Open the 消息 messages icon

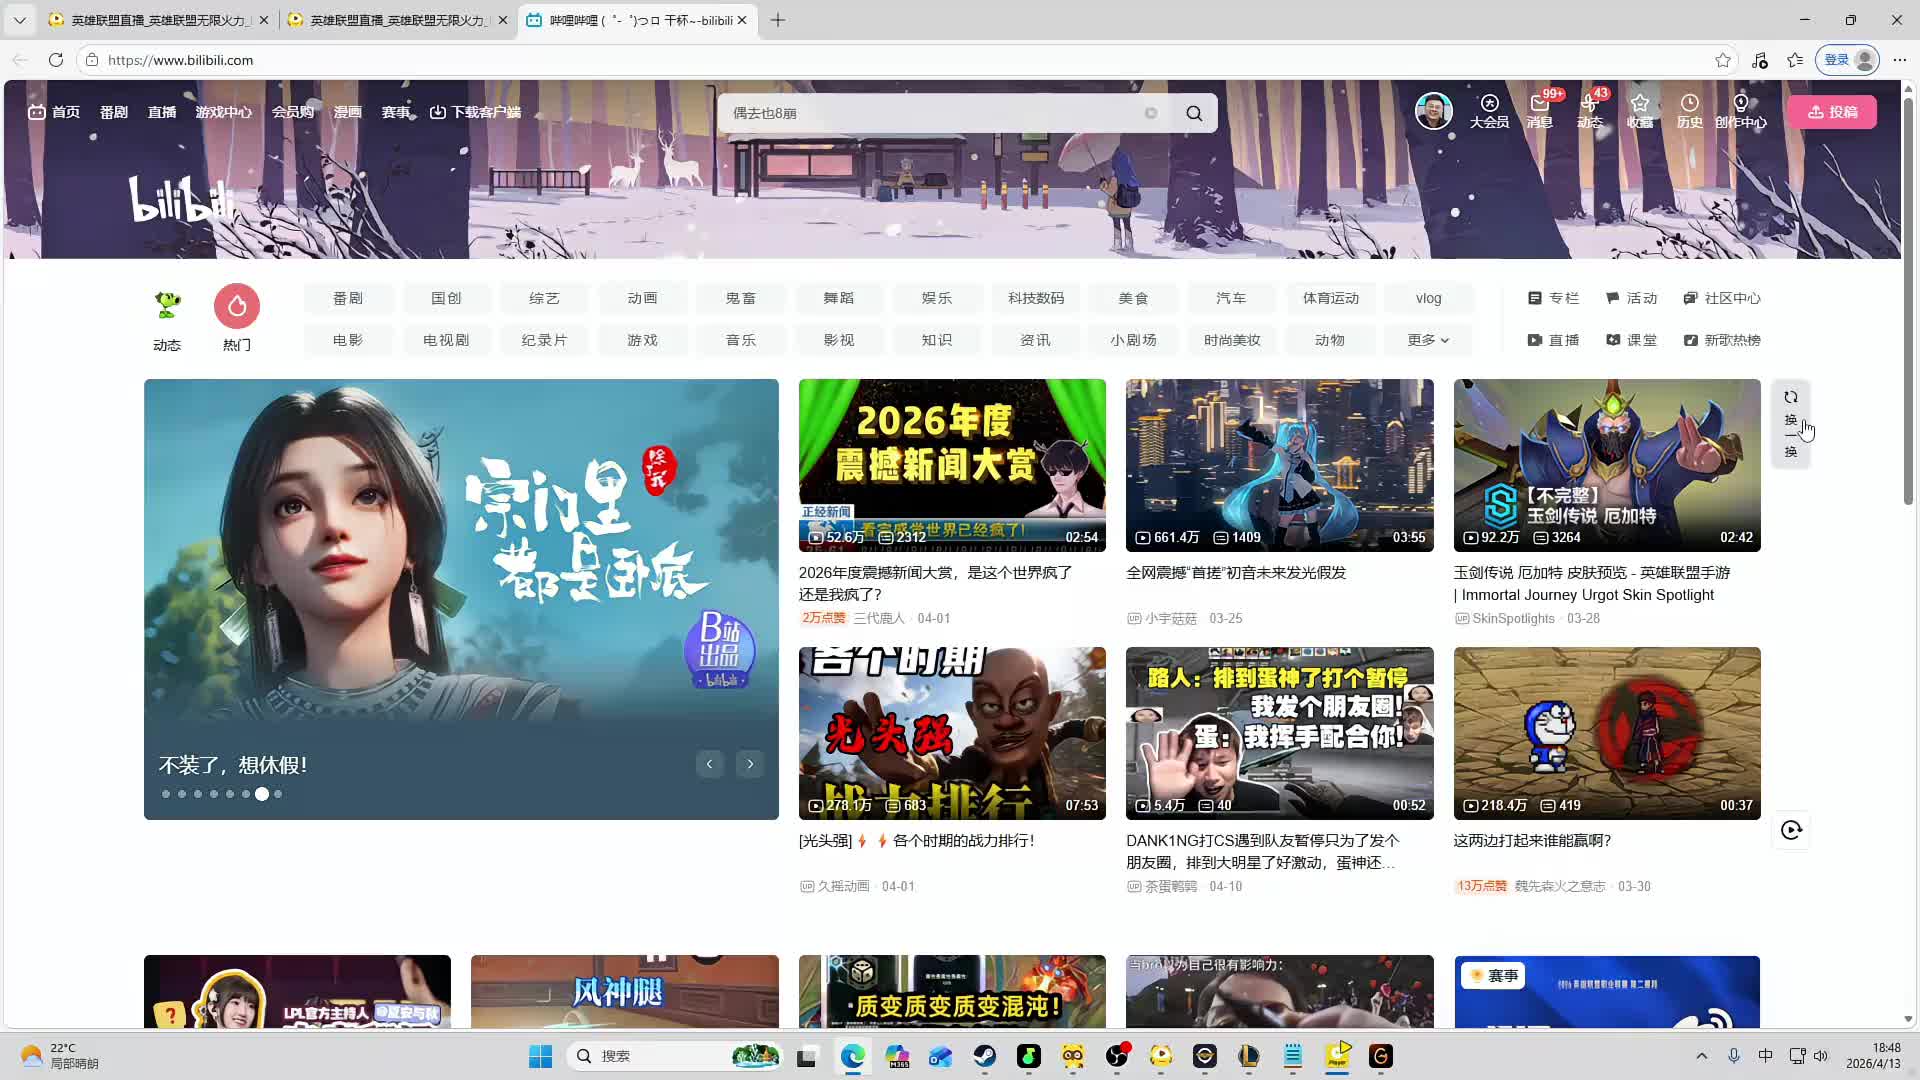tap(1539, 104)
